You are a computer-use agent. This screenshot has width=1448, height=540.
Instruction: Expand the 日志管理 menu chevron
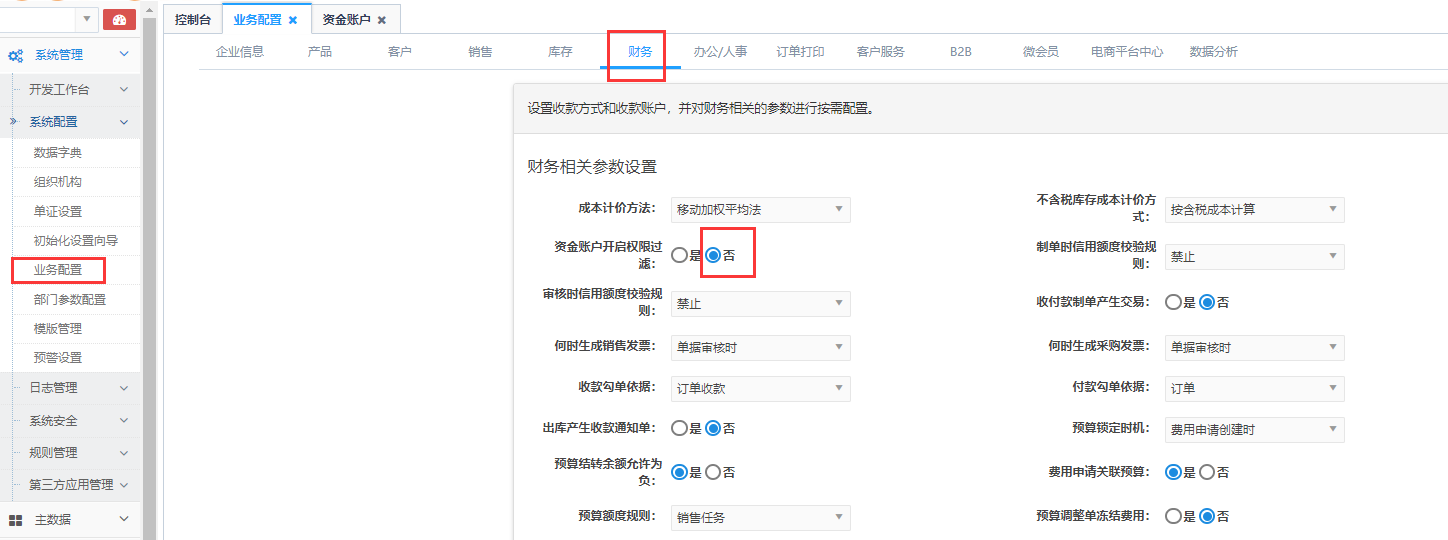point(124,388)
